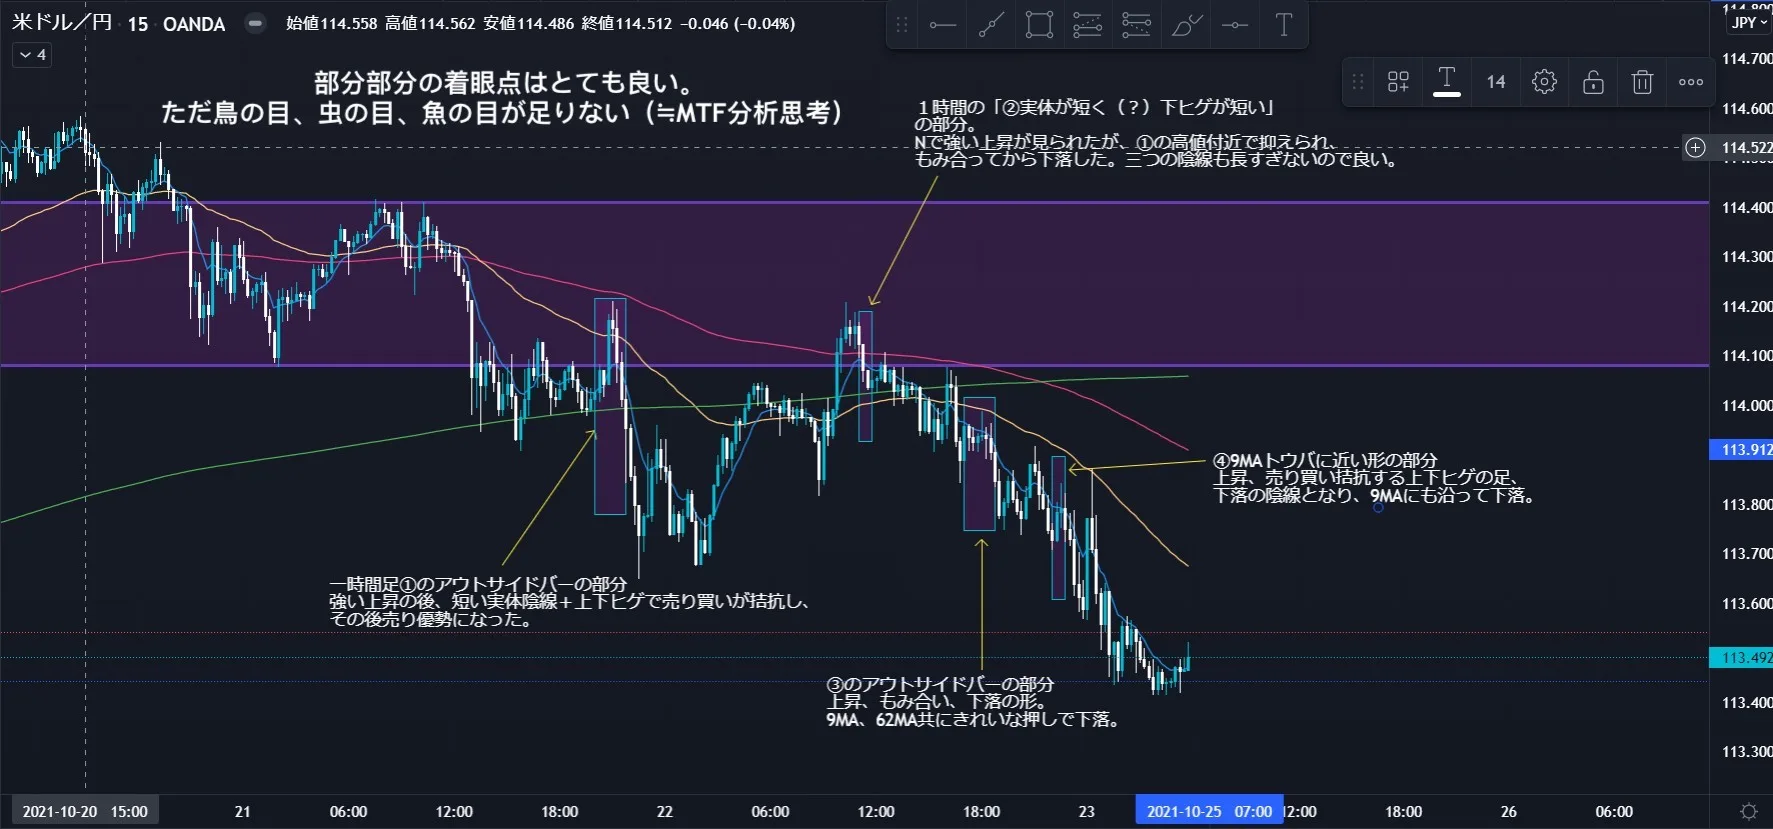Select the first Fibonacci channel tool
The height and width of the screenshot is (829, 1773).
point(1088,25)
